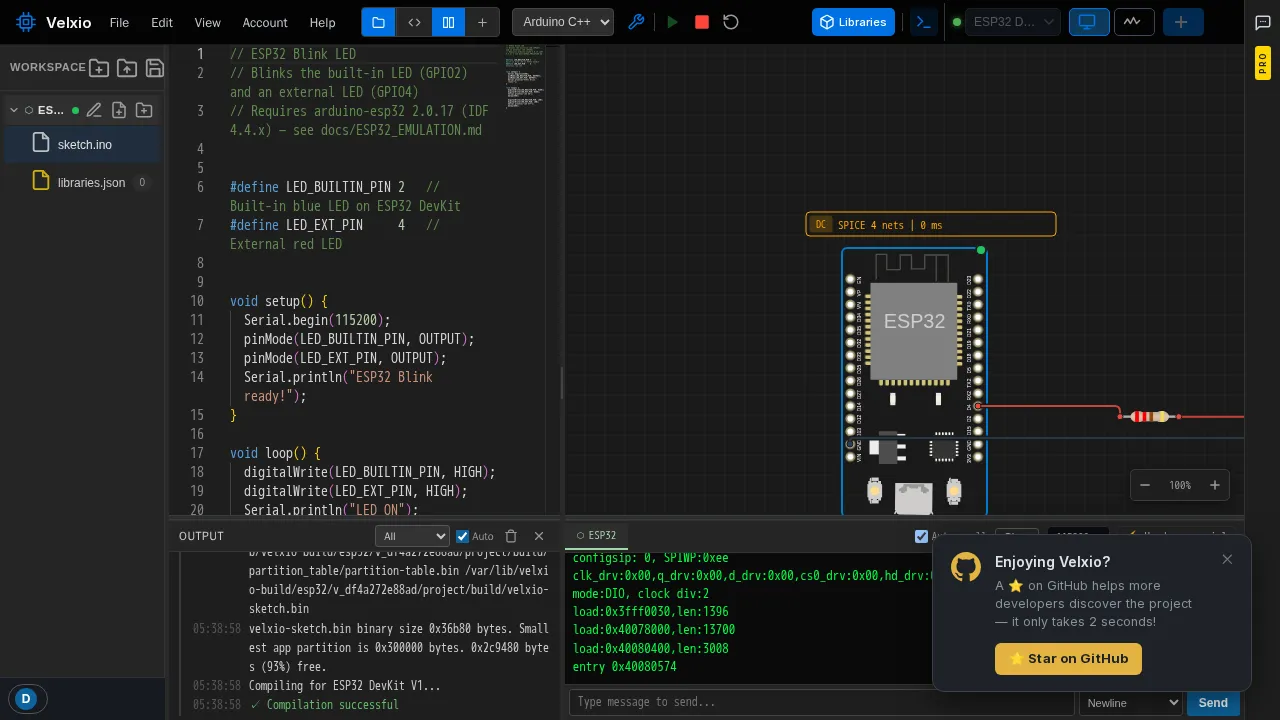Toggle the file explorer panel button
This screenshot has height=720, width=1280.
pyautogui.click(x=378, y=22)
